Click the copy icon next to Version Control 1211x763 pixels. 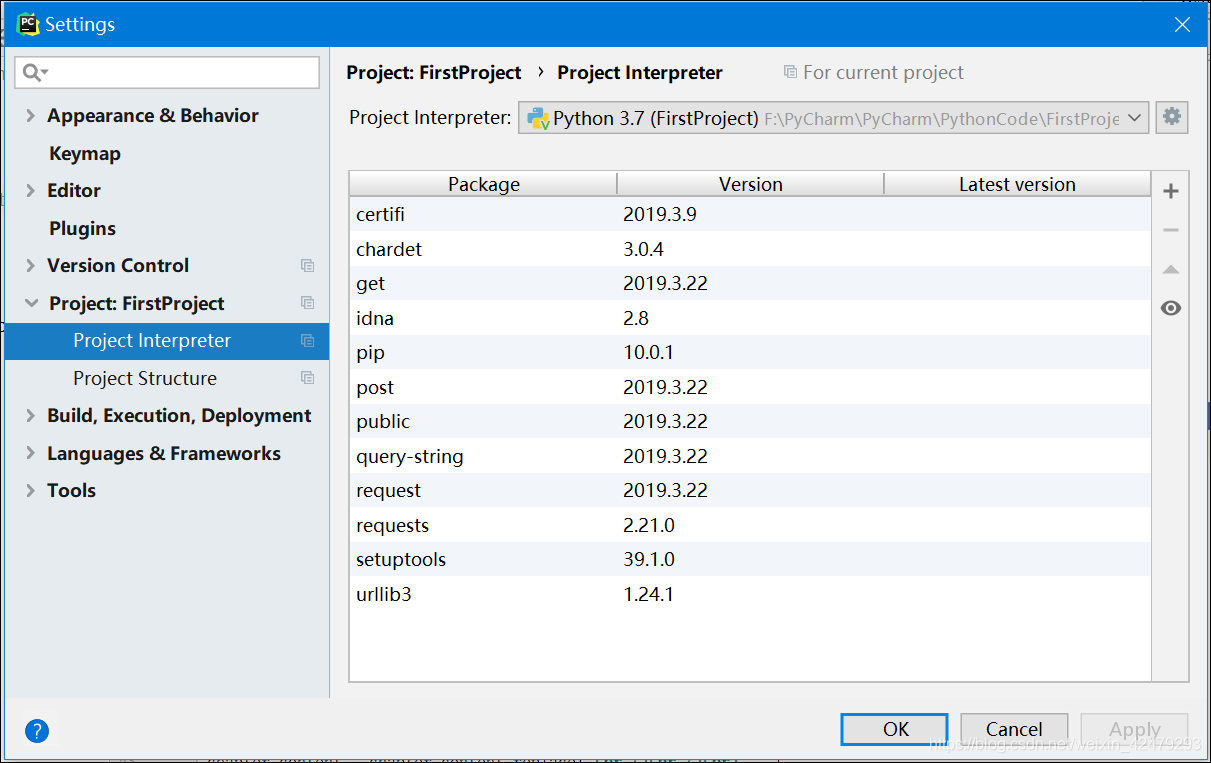[308, 266]
